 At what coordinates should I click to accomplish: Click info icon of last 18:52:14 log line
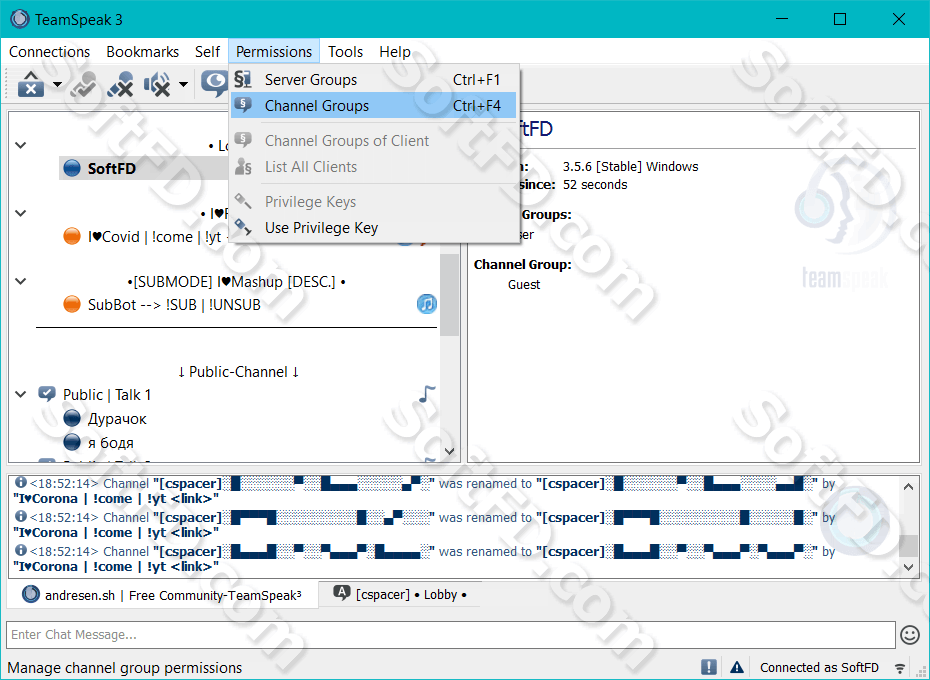(21, 550)
